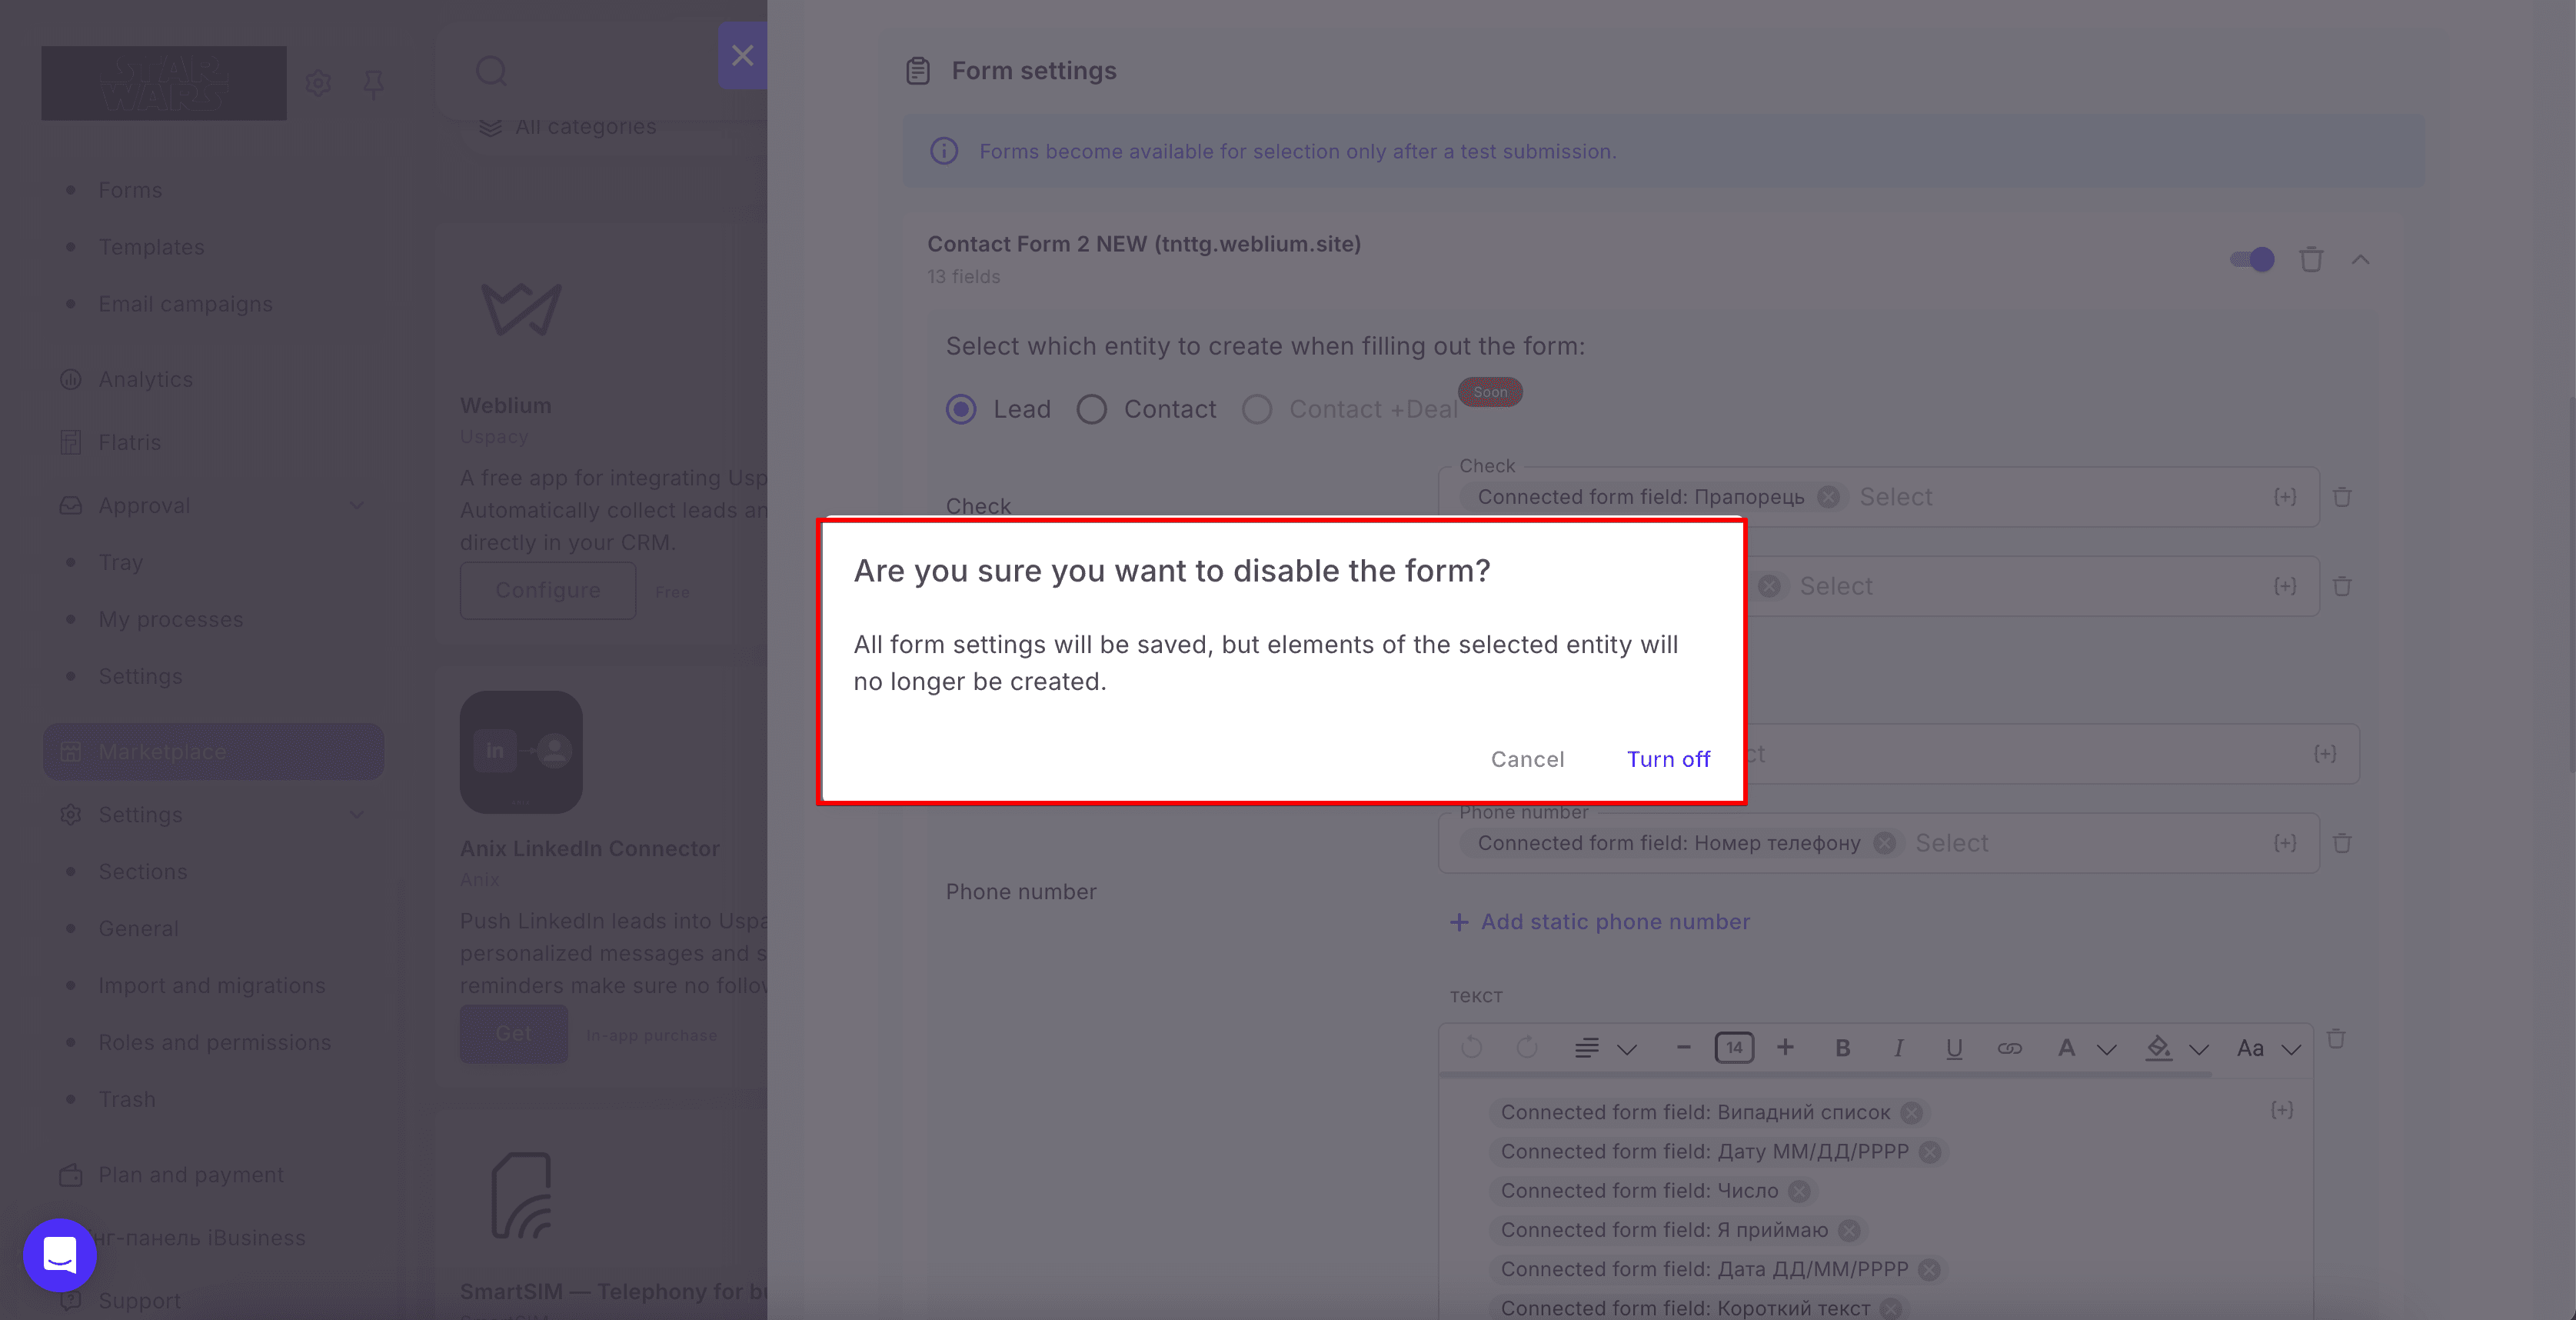The width and height of the screenshot is (2576, 1320).
Task: Select the Contact +Deal radio option
Action: 1257,409
